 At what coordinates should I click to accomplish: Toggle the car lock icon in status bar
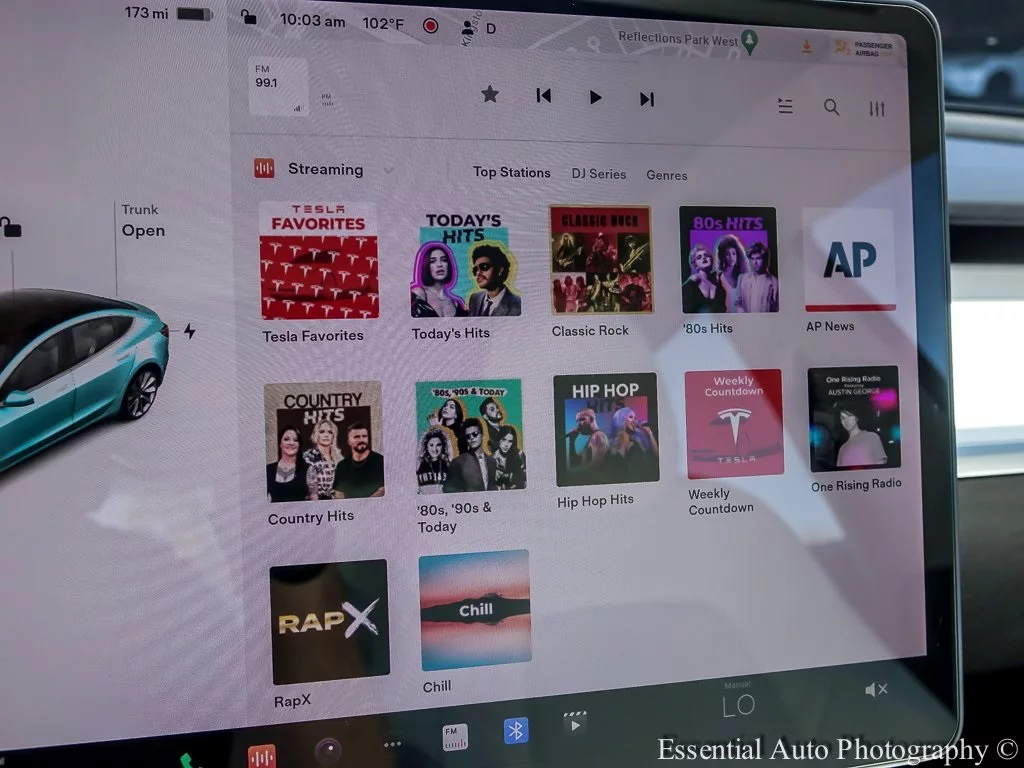tap(249, 17)
